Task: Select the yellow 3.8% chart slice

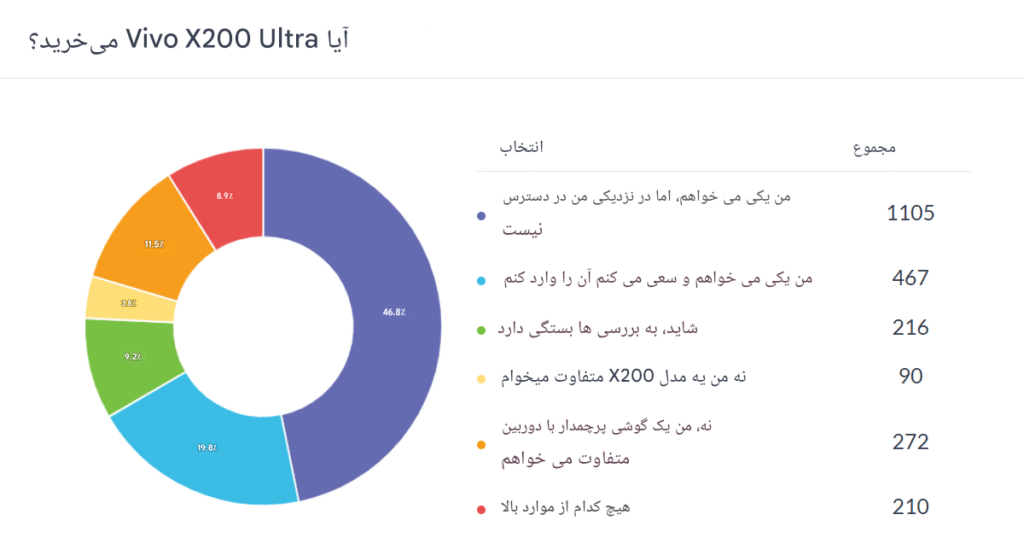Action: pos(127,302)
